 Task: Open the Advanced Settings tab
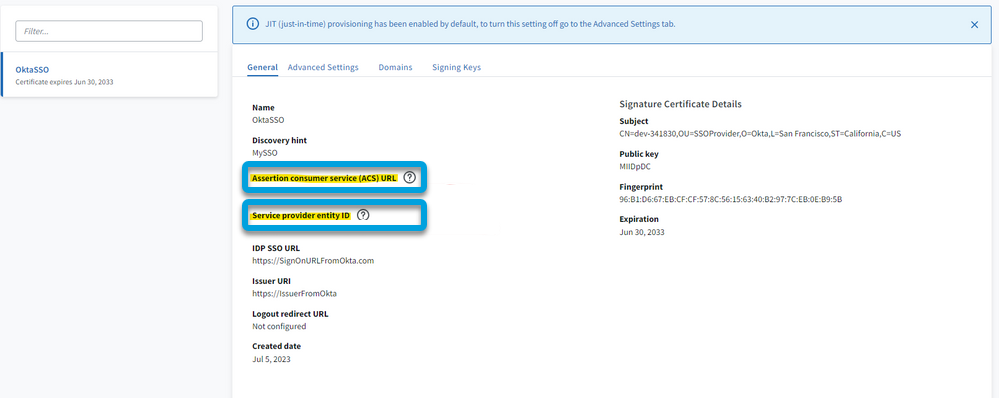(323, 67)
